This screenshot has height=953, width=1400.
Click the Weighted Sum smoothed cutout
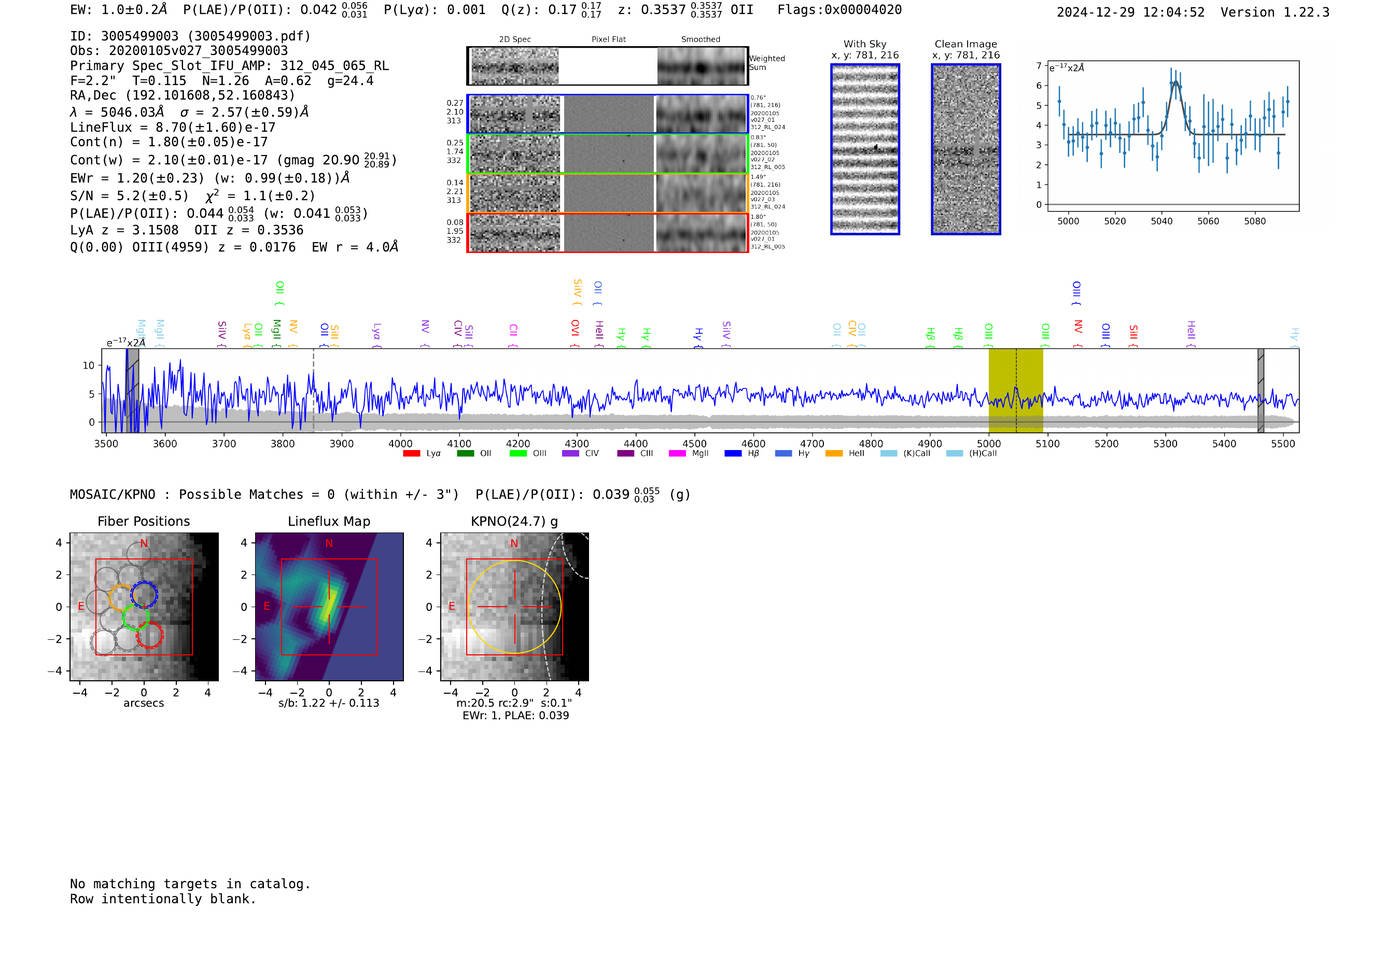702,67
